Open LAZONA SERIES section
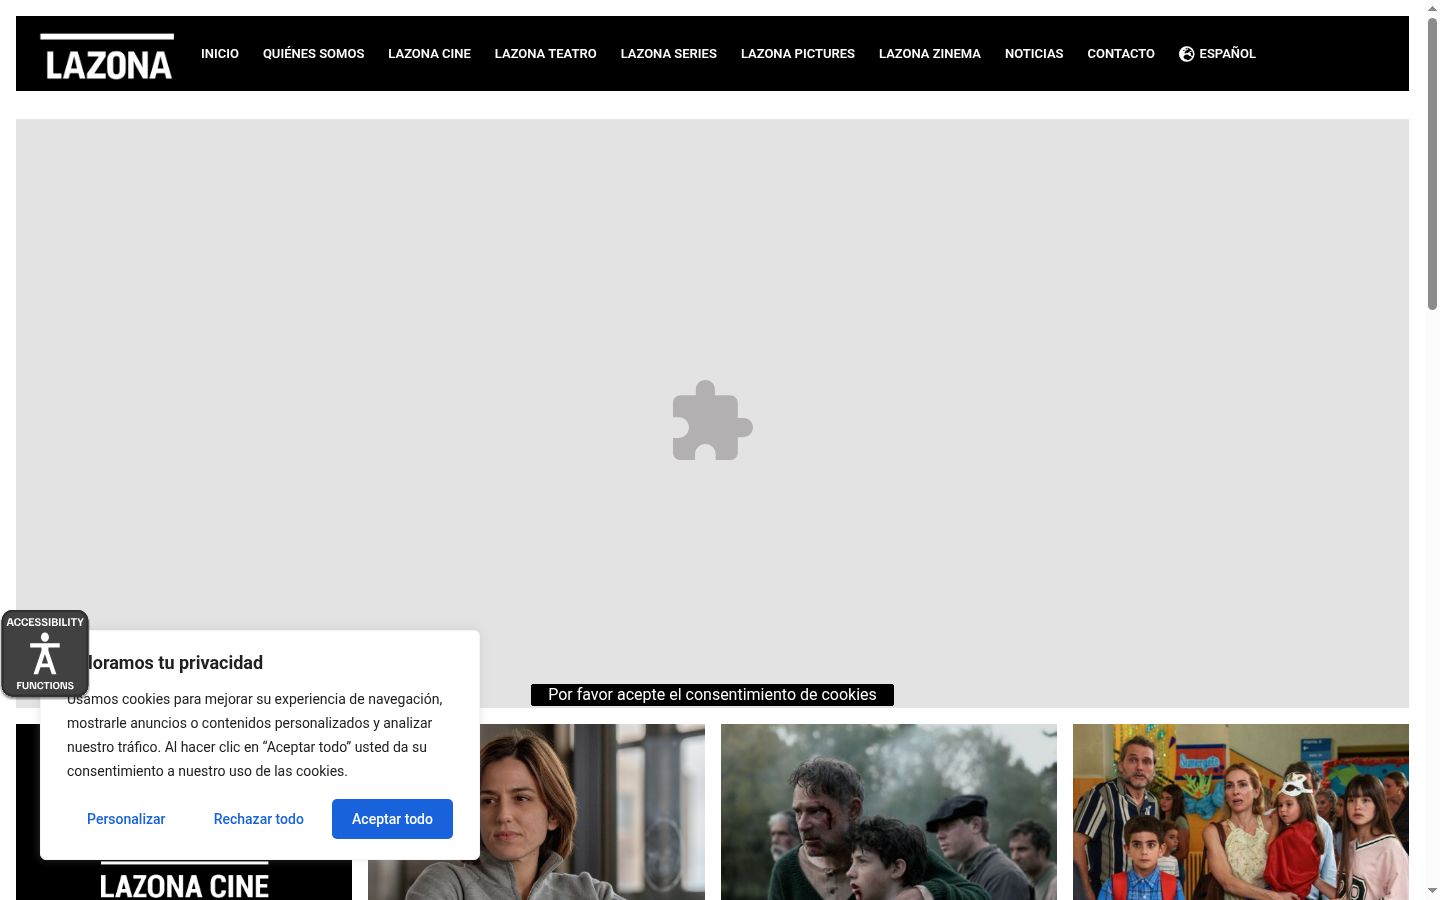 point(668,54)
